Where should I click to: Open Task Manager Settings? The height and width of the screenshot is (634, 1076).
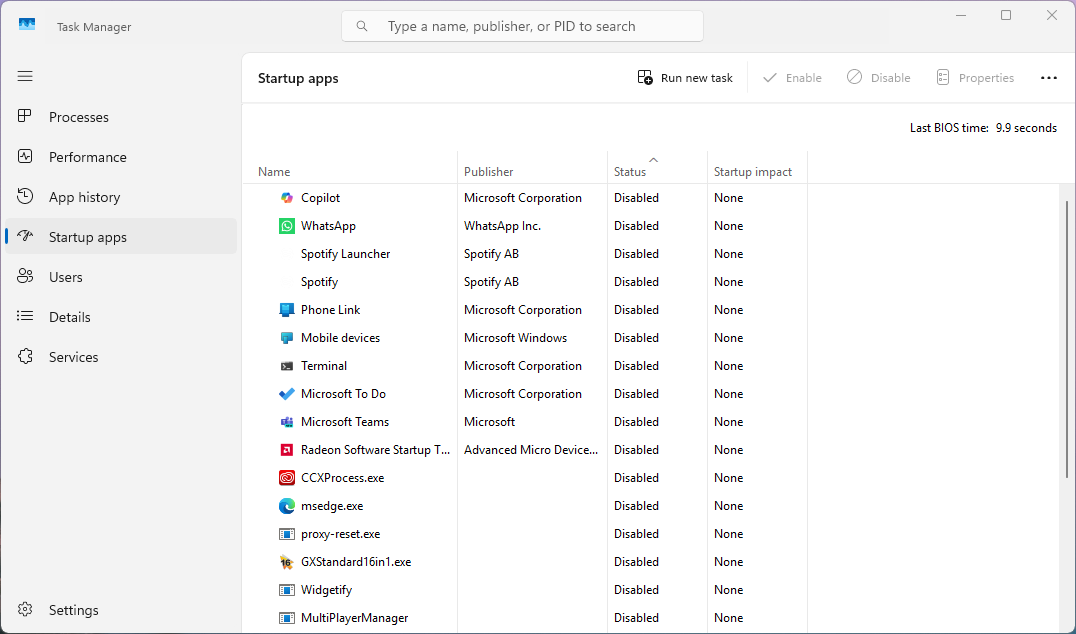[x=74, y=610]
